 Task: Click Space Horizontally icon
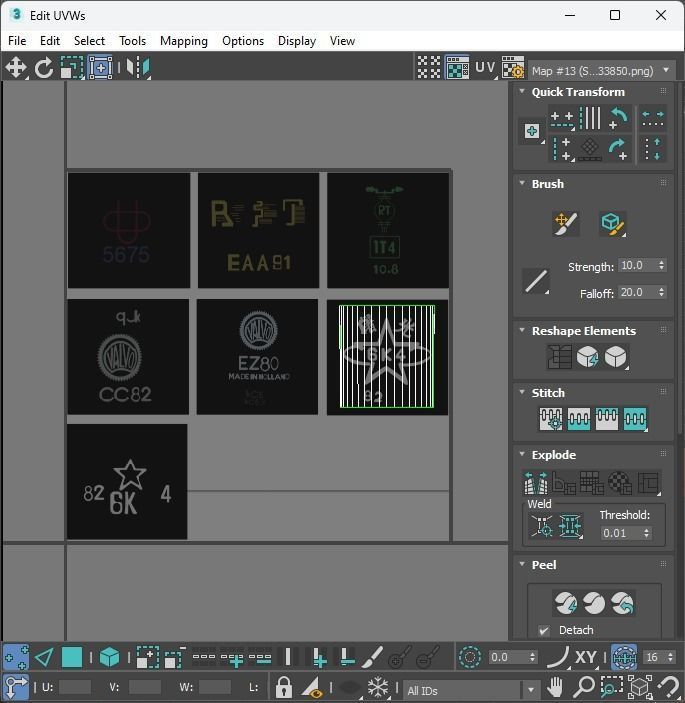pos(653,118)
